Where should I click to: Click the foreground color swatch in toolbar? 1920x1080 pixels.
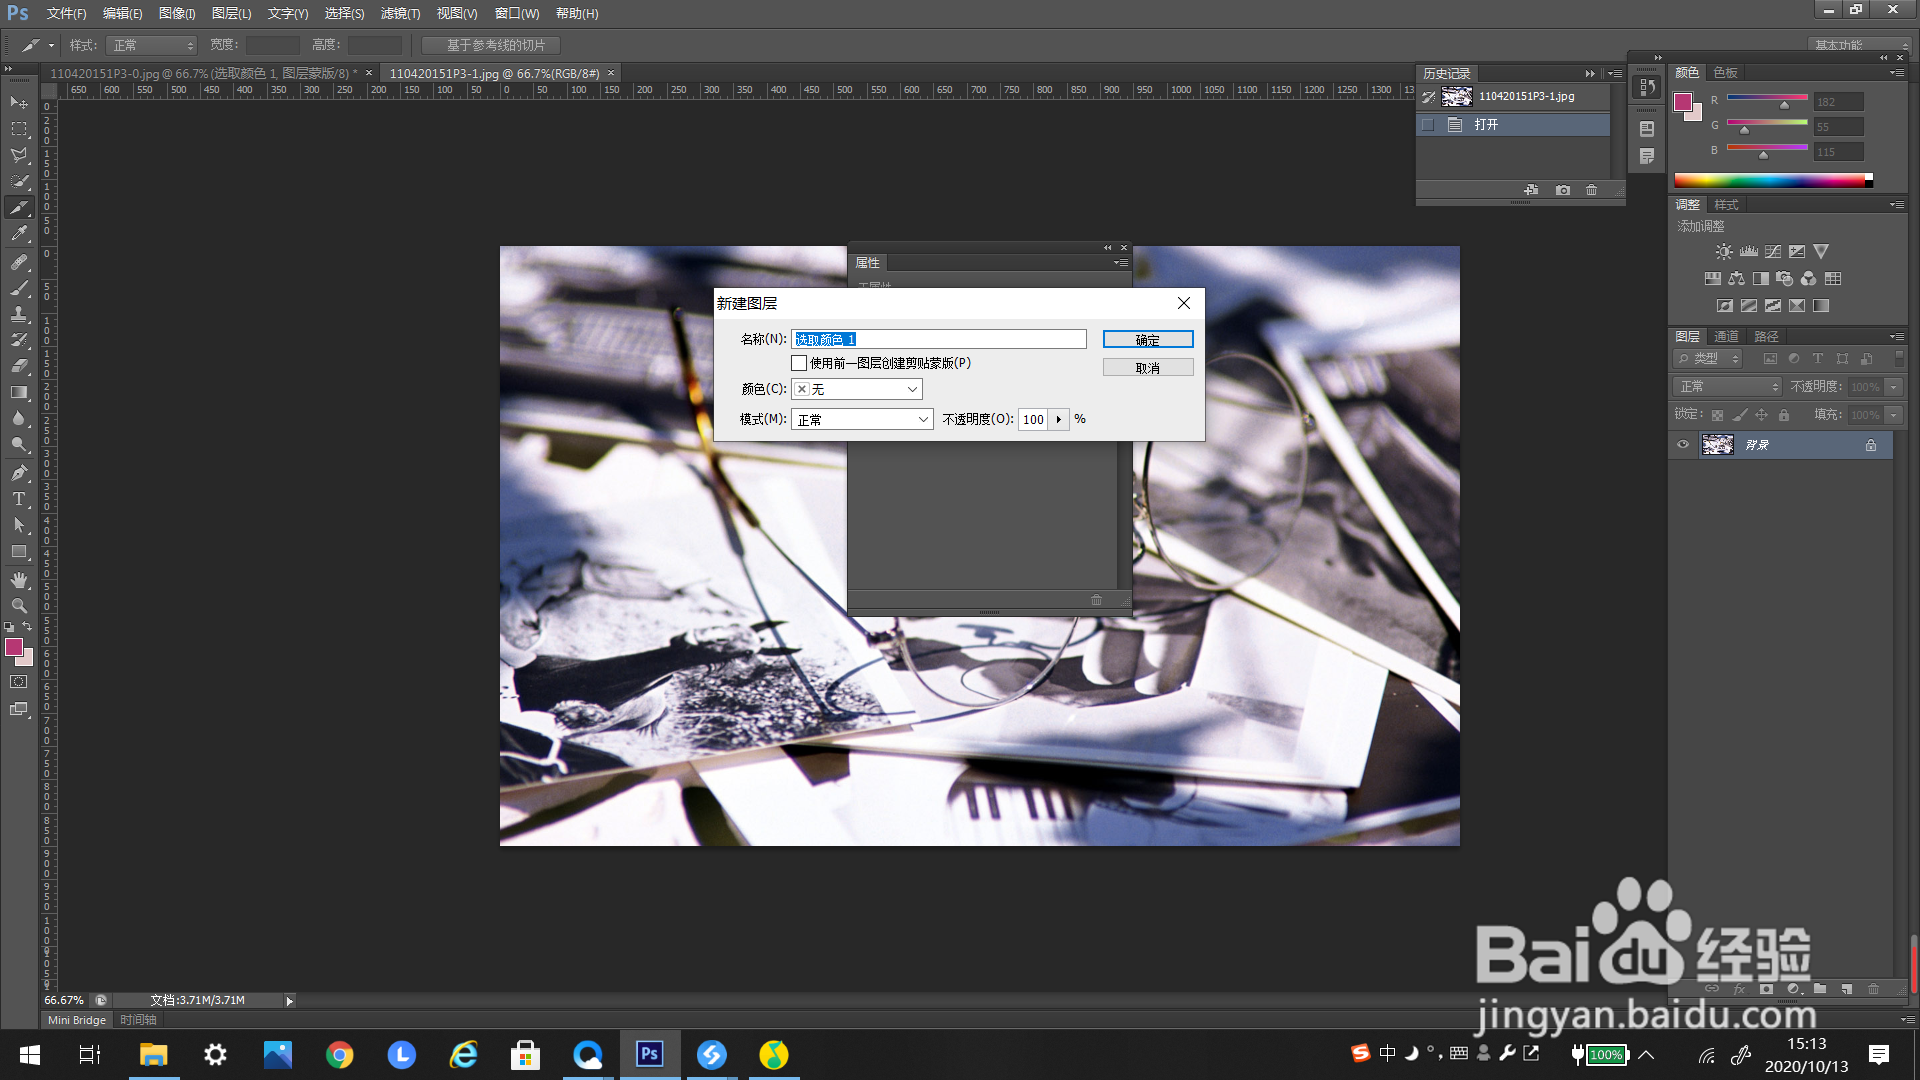14,647
